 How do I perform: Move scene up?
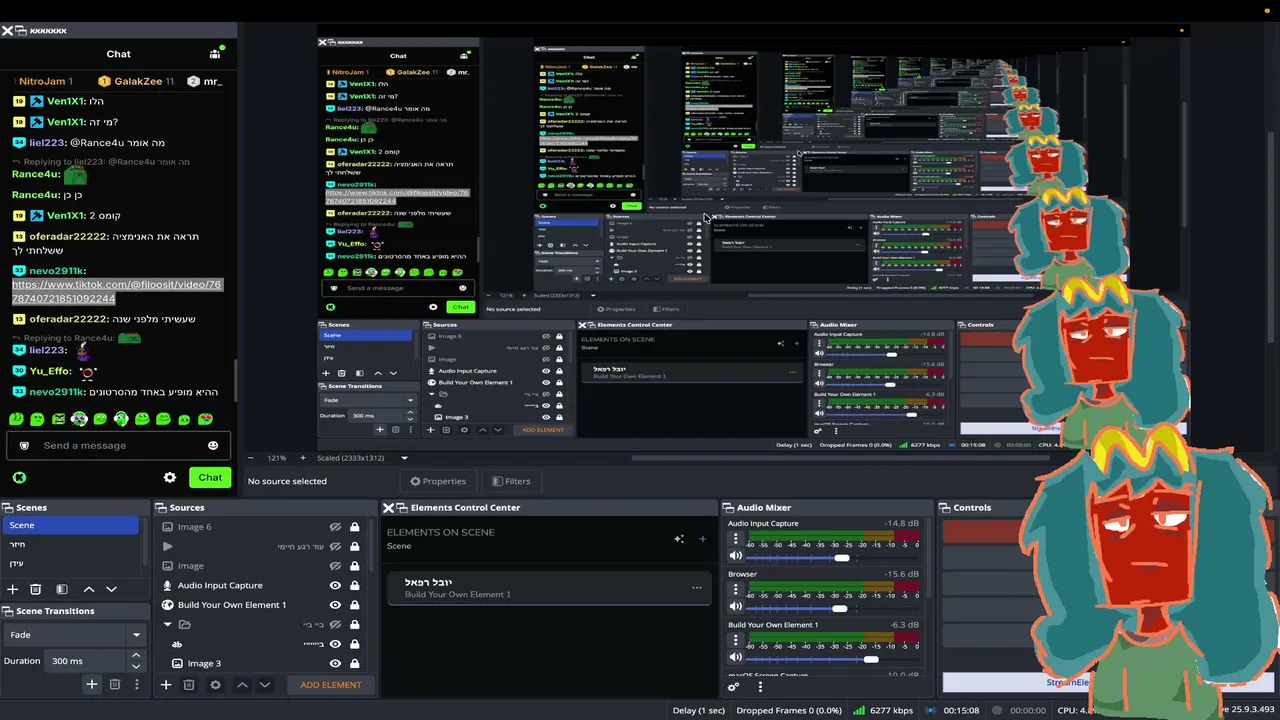[x=89, y=589]
